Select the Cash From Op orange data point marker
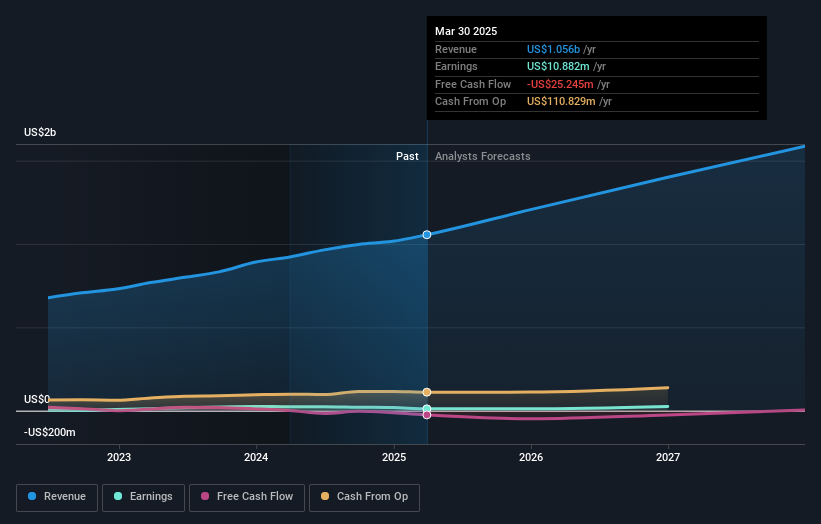The width and height of the screenshot is (821, 524). coord(427,392)
